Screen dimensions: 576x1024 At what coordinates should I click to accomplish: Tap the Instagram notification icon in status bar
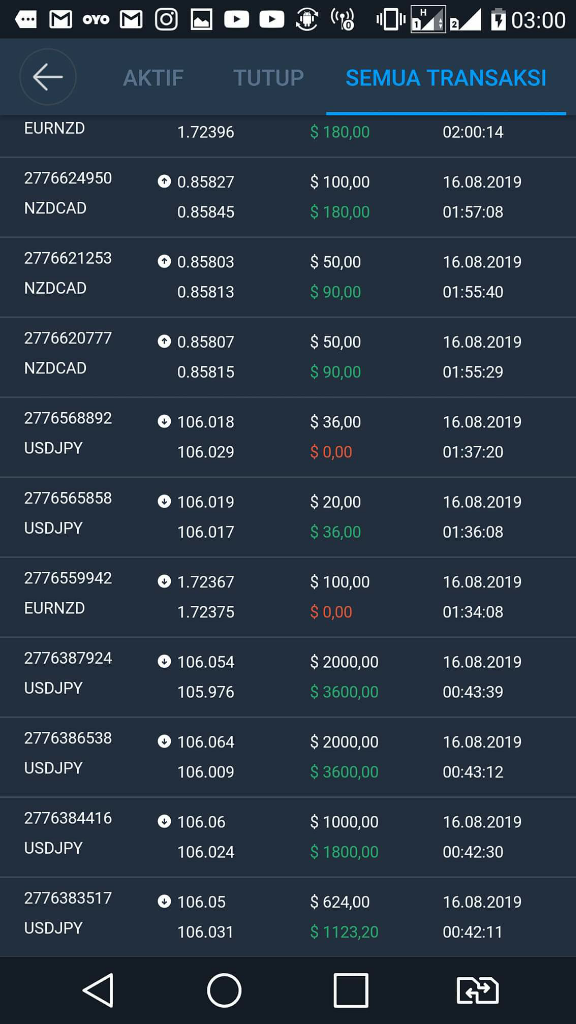tap(166, 20)
